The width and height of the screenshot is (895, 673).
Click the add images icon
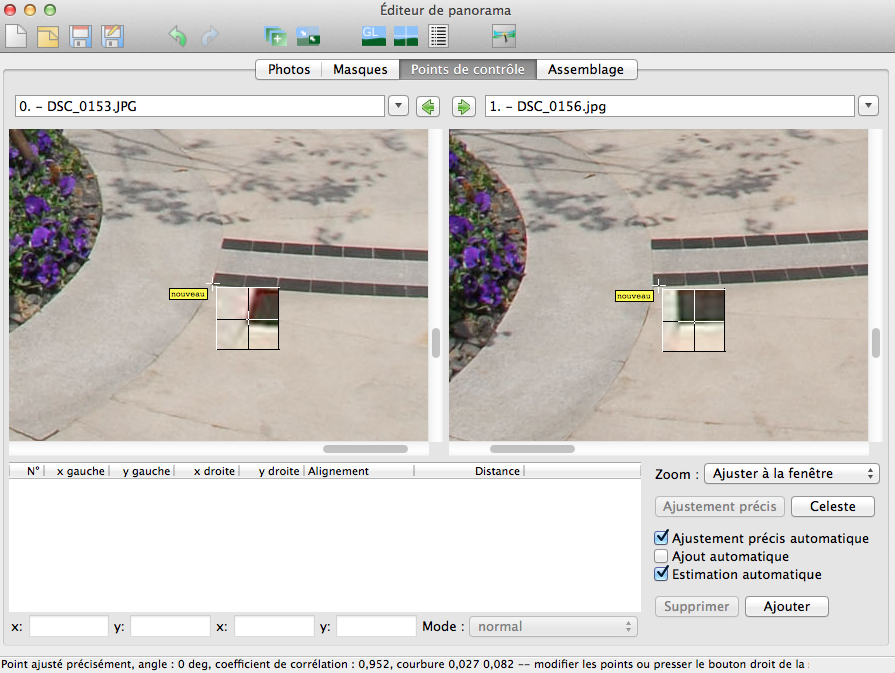click(276, 37)
